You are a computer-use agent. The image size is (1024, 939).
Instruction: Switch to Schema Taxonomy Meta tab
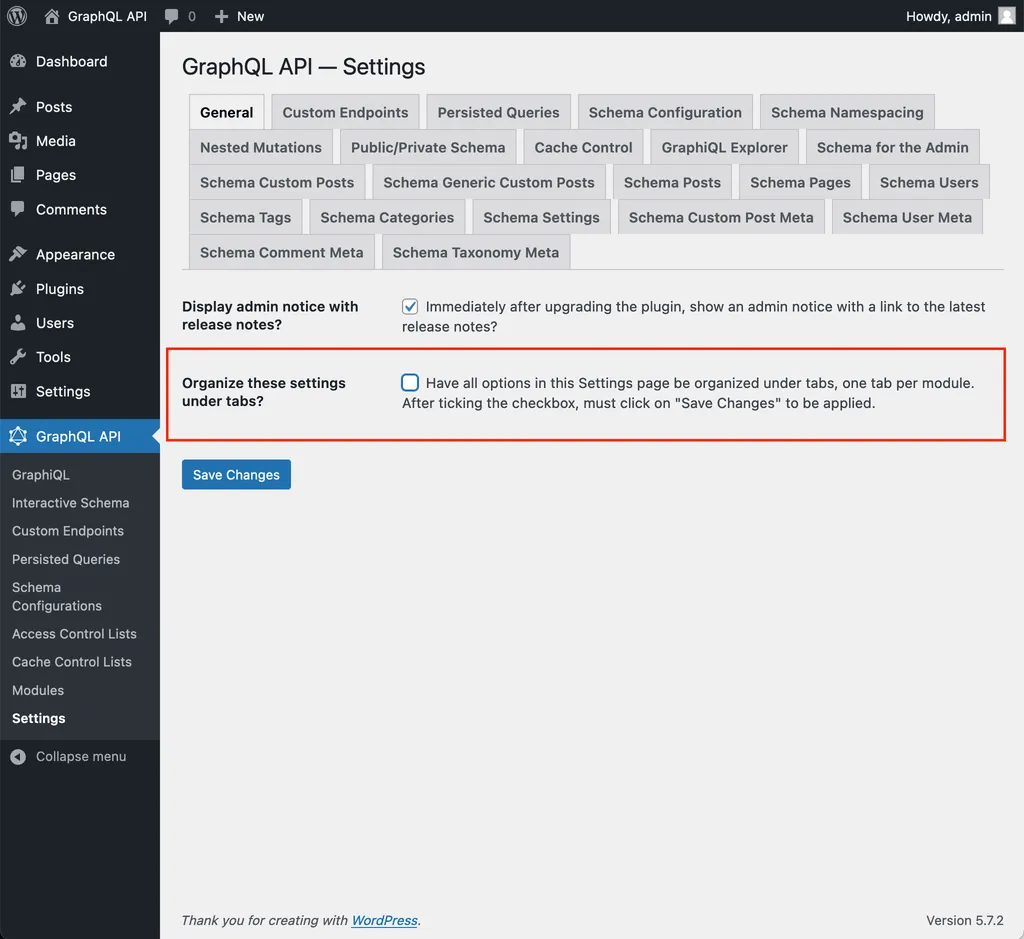pyautogui.click(x=475, y=253)
